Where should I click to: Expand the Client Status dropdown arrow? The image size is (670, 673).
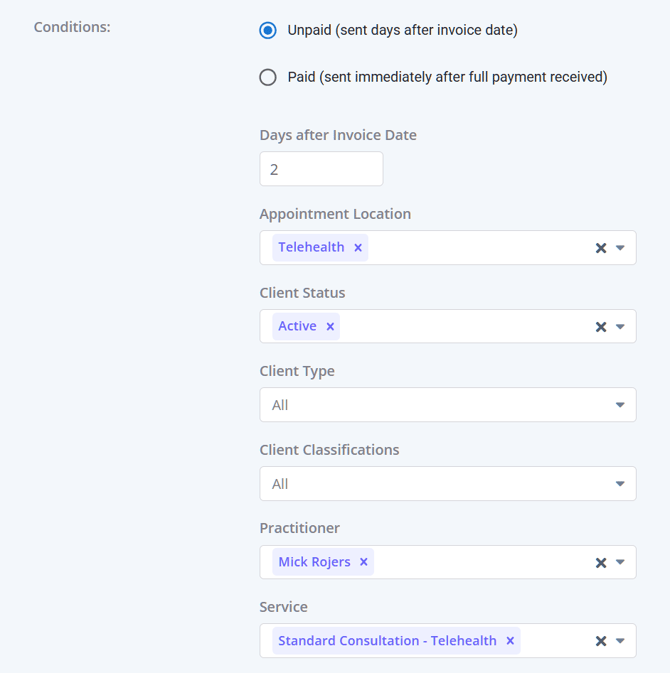[620, 327]
